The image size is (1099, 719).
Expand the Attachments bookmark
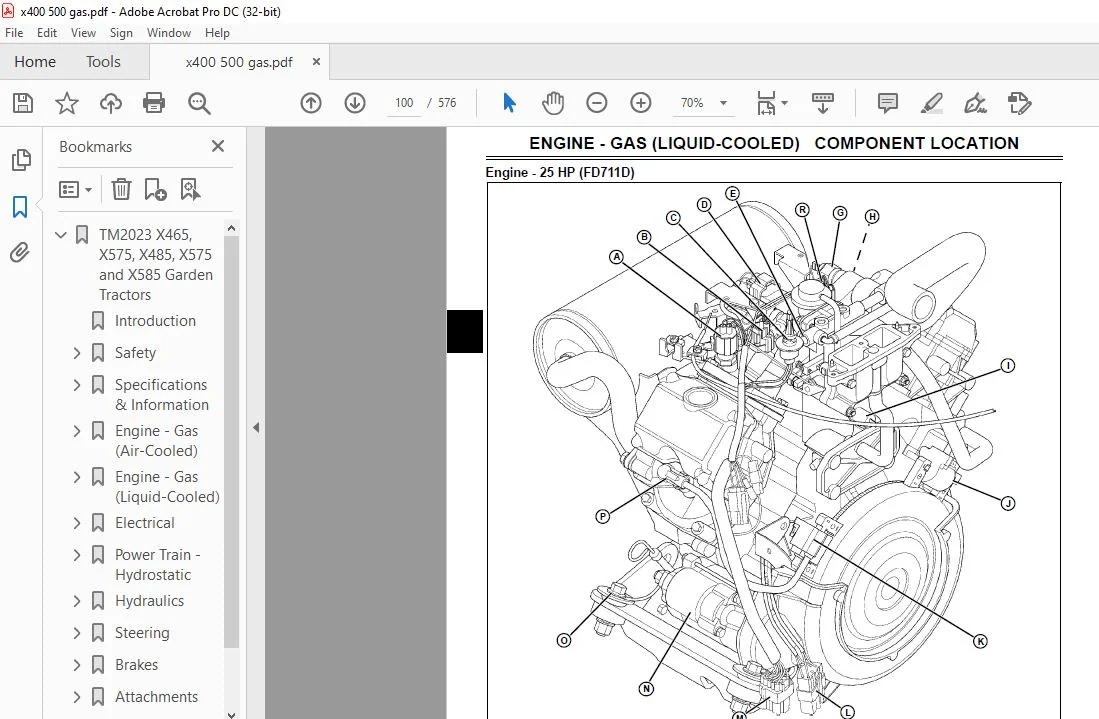[77, 697]
